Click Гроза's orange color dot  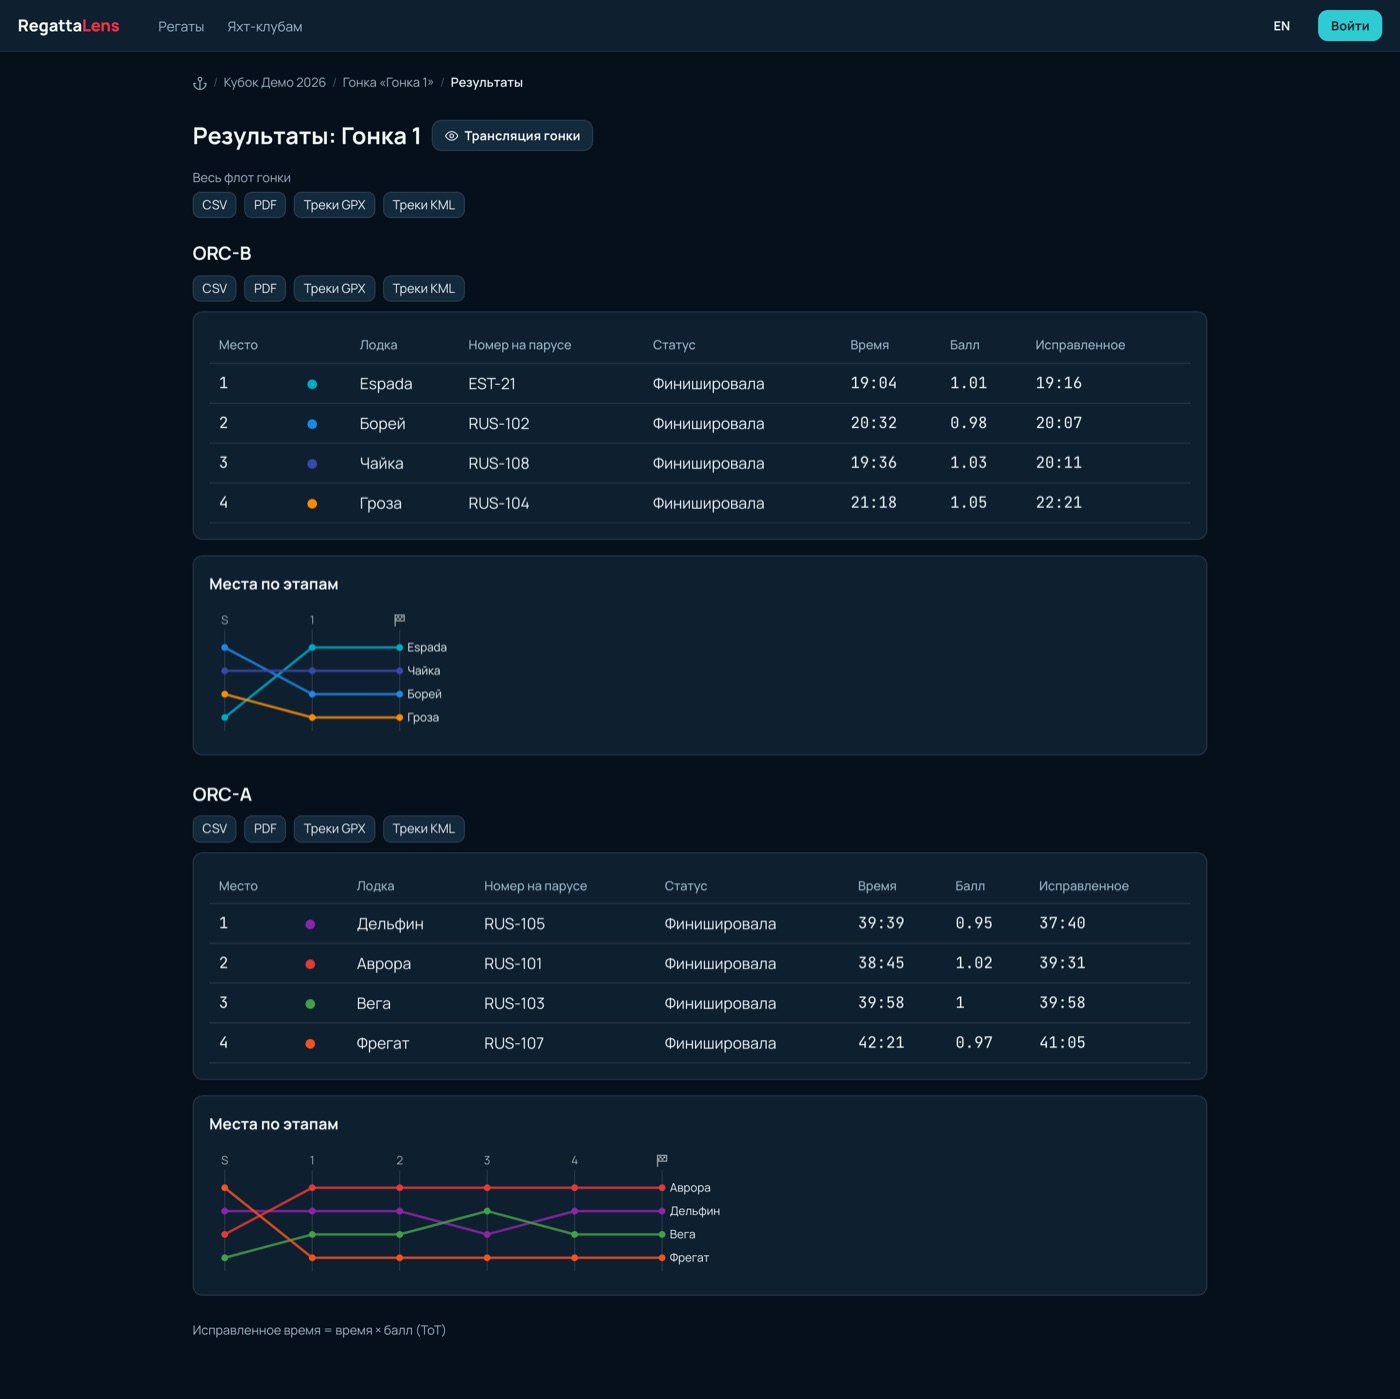tap(312, 504)
